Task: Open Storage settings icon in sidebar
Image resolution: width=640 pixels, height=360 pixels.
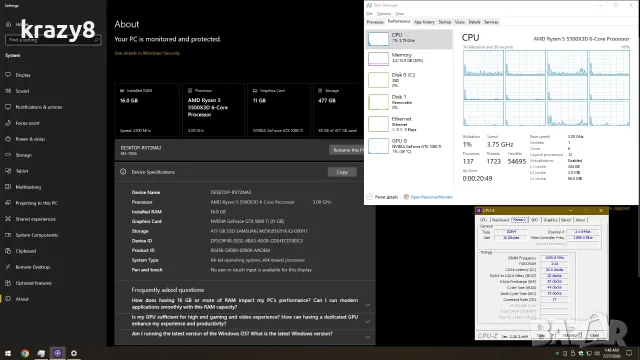Action: click(x=8, y=155)
